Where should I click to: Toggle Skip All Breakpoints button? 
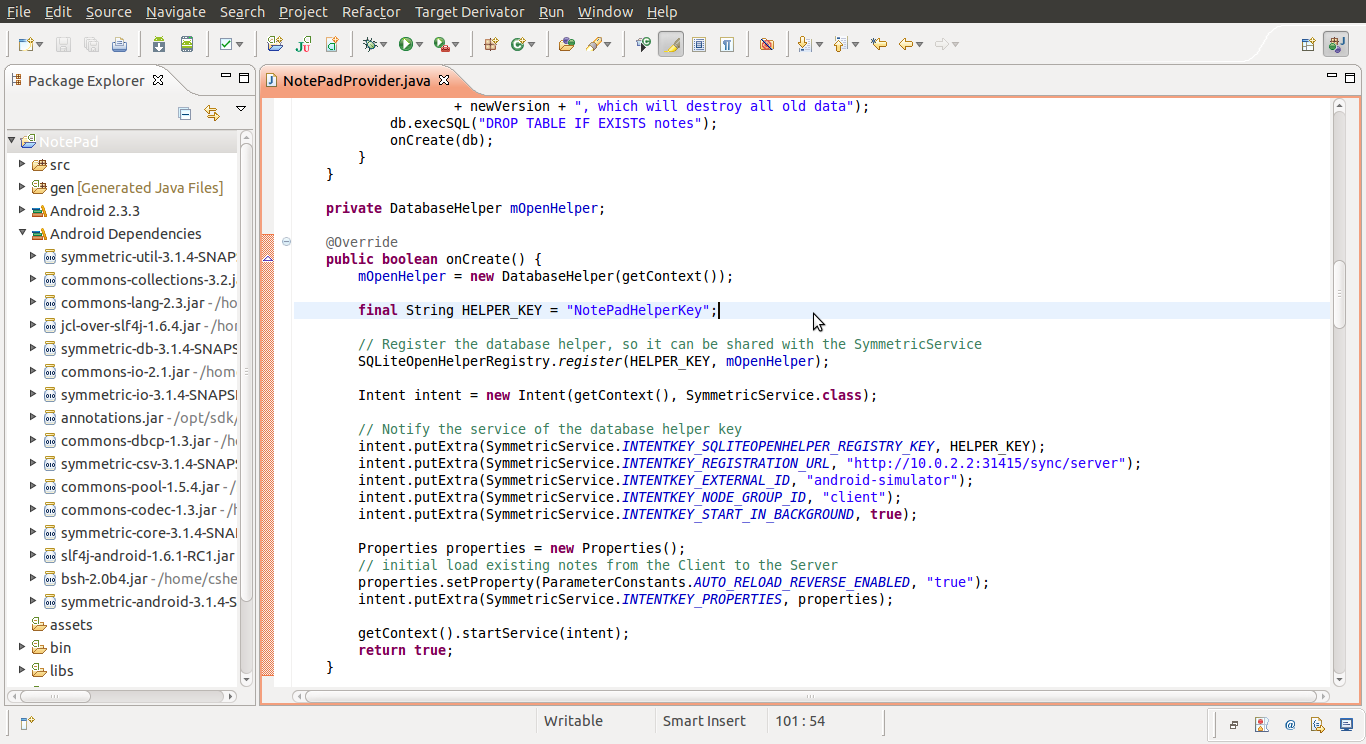pos(767,44)
